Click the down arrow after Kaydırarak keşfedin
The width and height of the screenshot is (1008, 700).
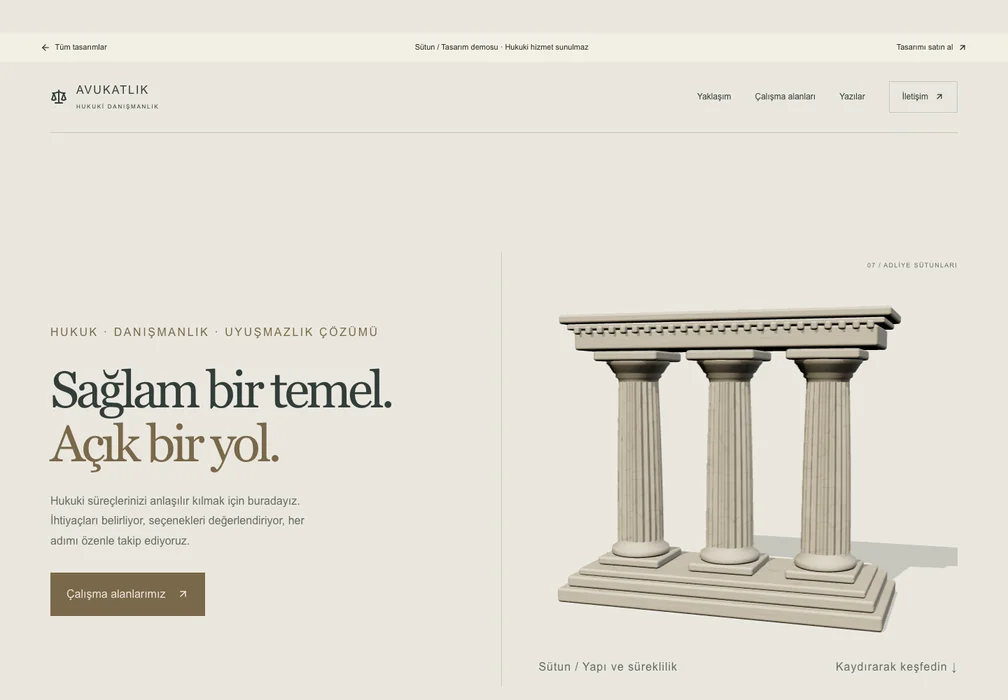954,667
